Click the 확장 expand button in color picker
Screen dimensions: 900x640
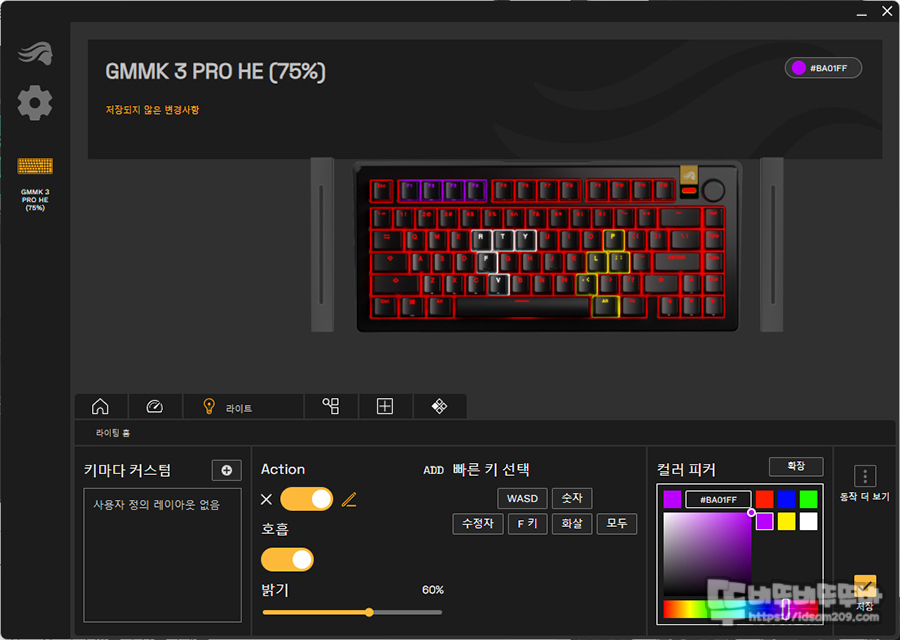click(796, 466)
